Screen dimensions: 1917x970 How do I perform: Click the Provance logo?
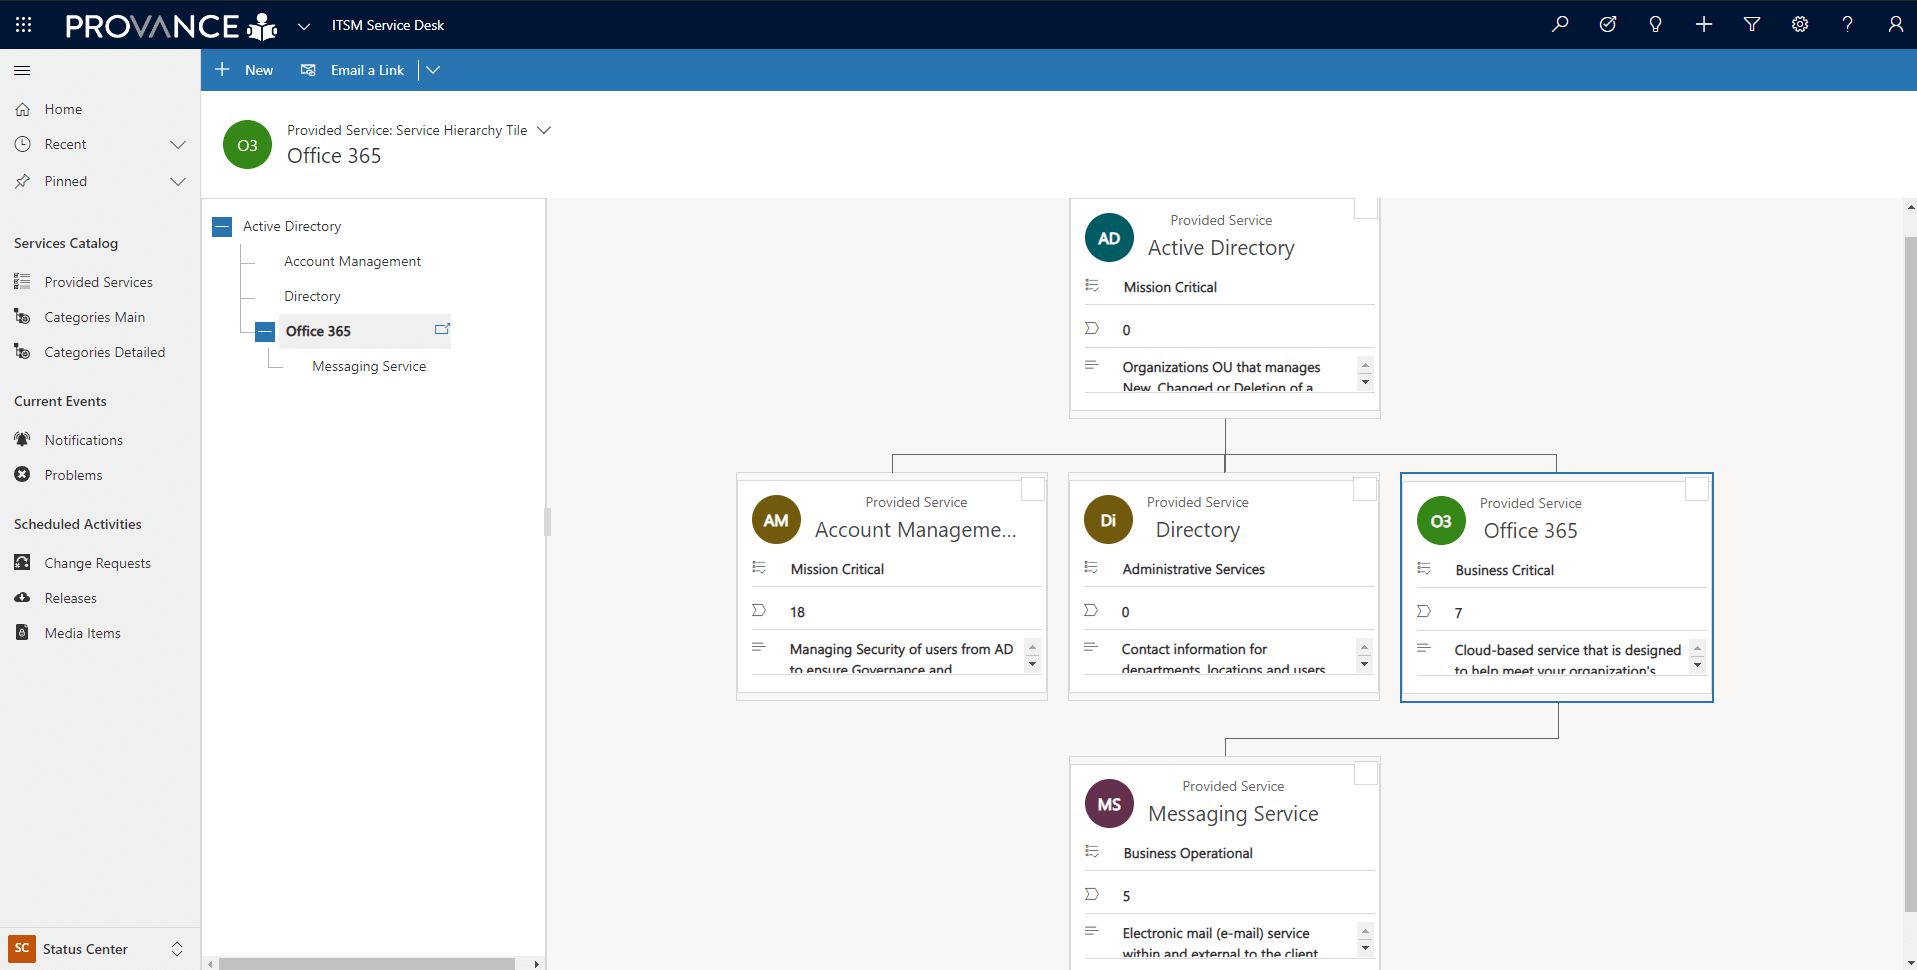pos(171,26)
